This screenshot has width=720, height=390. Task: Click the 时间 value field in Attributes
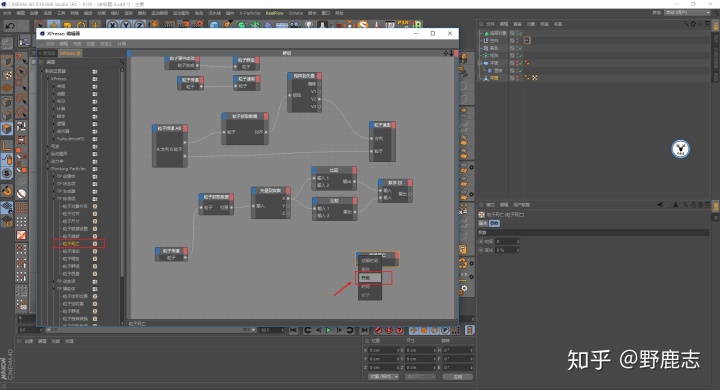pos(507,241)
